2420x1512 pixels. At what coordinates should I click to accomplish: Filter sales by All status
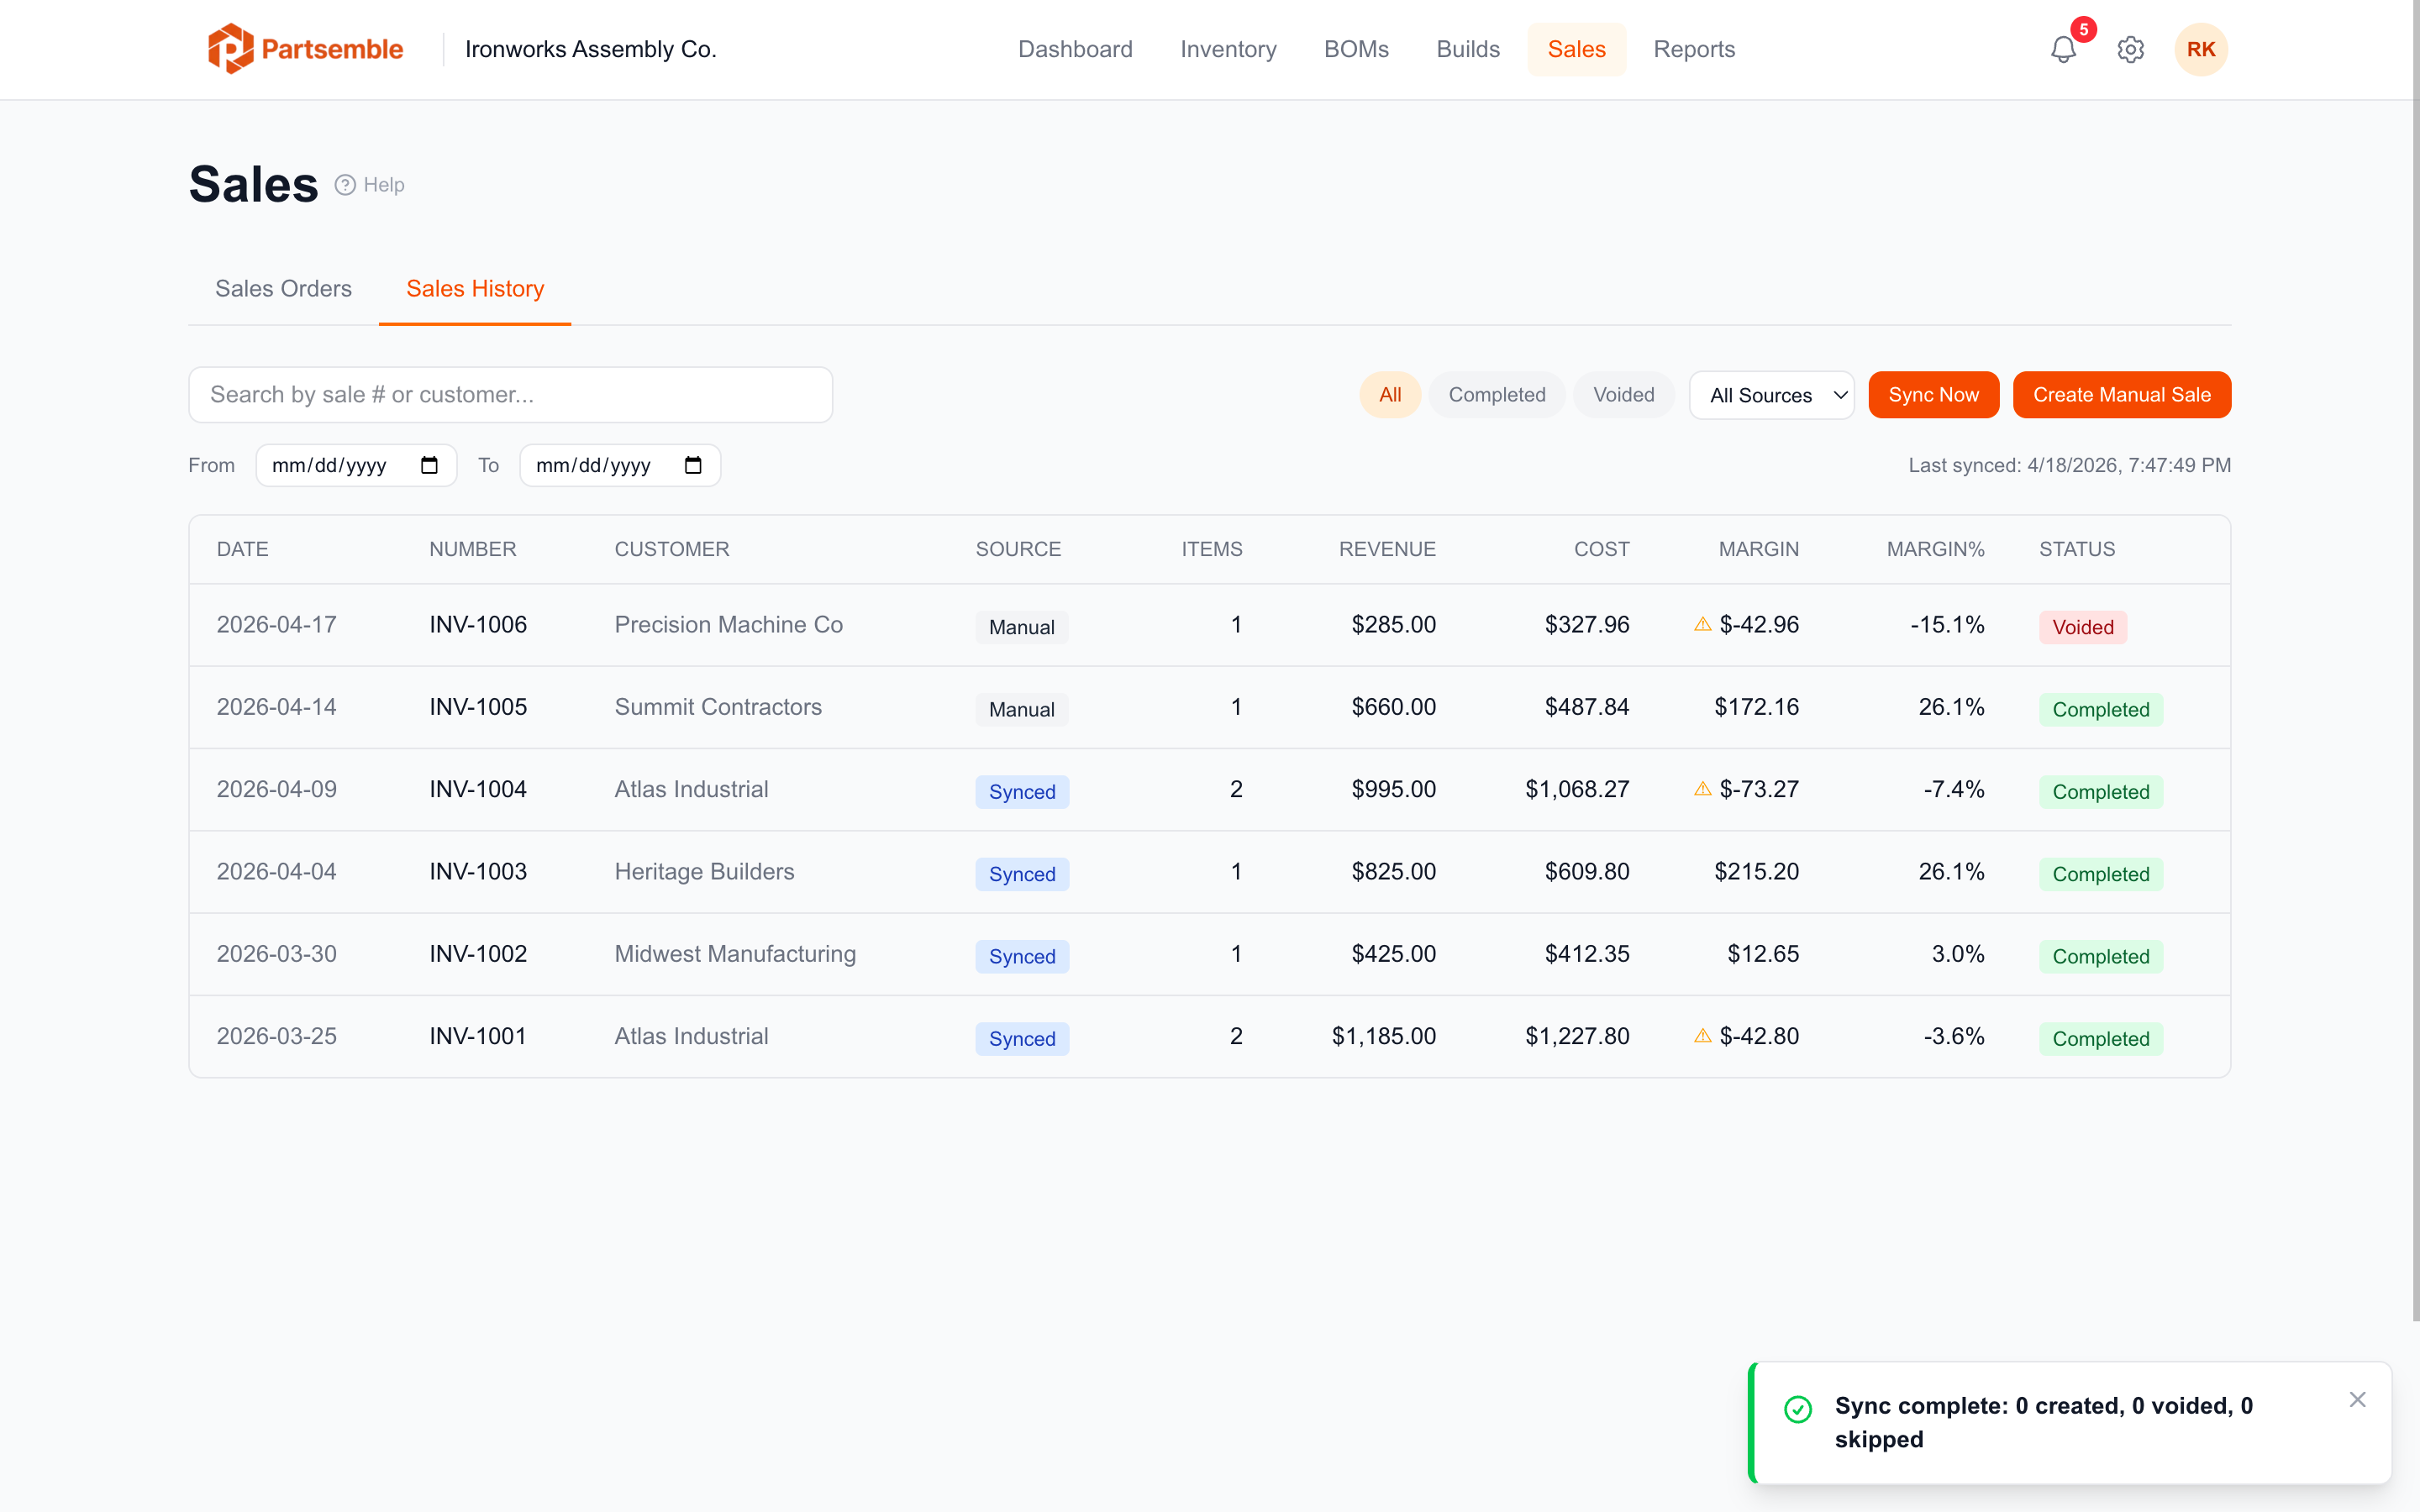coord(1390,395)
